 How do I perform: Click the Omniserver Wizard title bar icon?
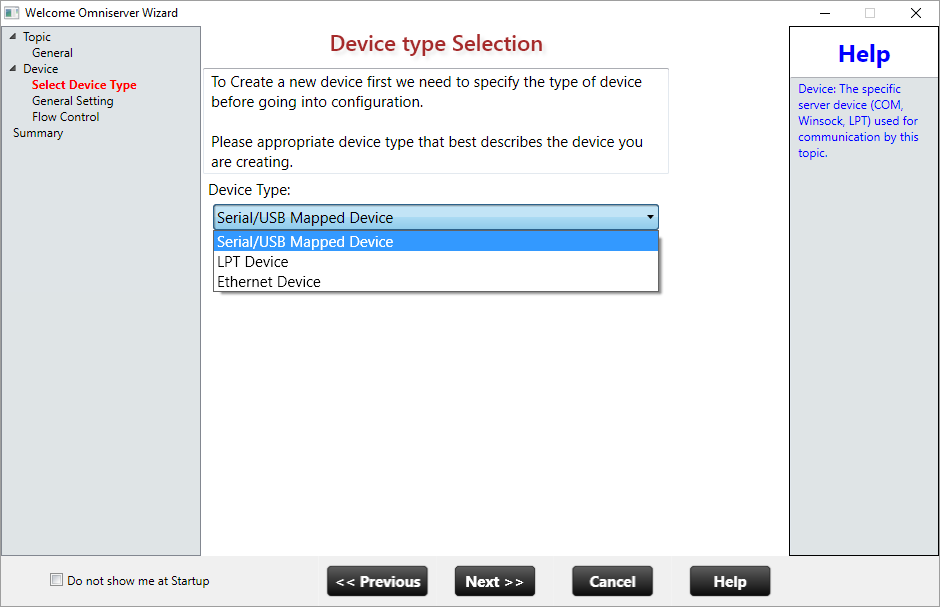tap(12, 13)
